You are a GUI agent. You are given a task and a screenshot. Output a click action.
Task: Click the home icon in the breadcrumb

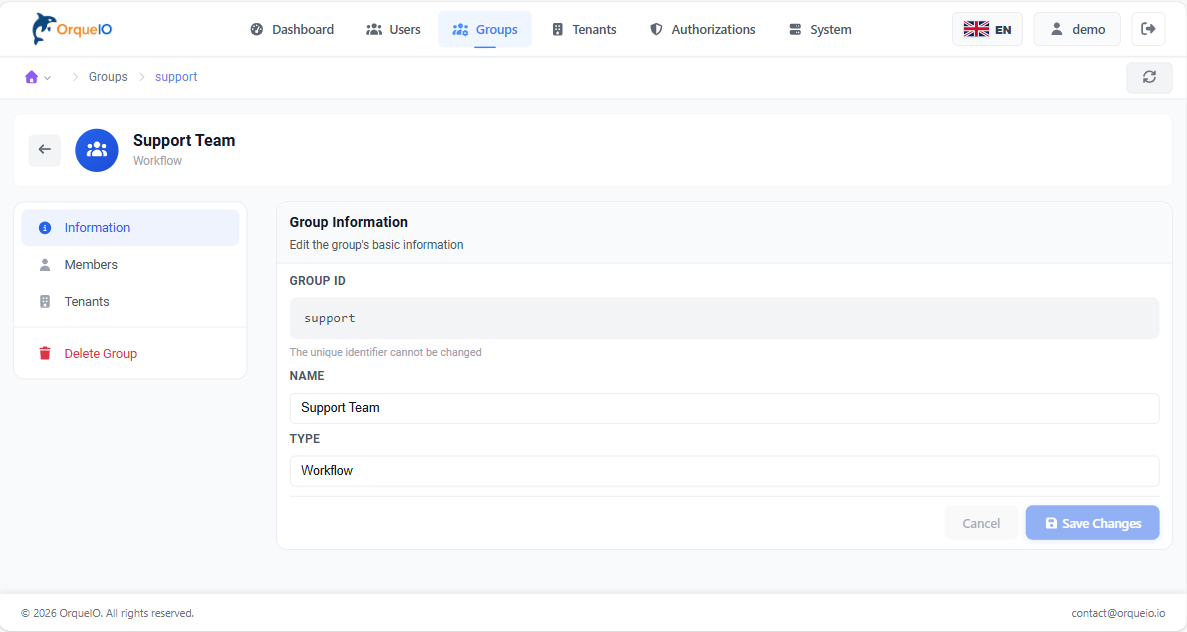pyautogui.click(x=33, y=76)
